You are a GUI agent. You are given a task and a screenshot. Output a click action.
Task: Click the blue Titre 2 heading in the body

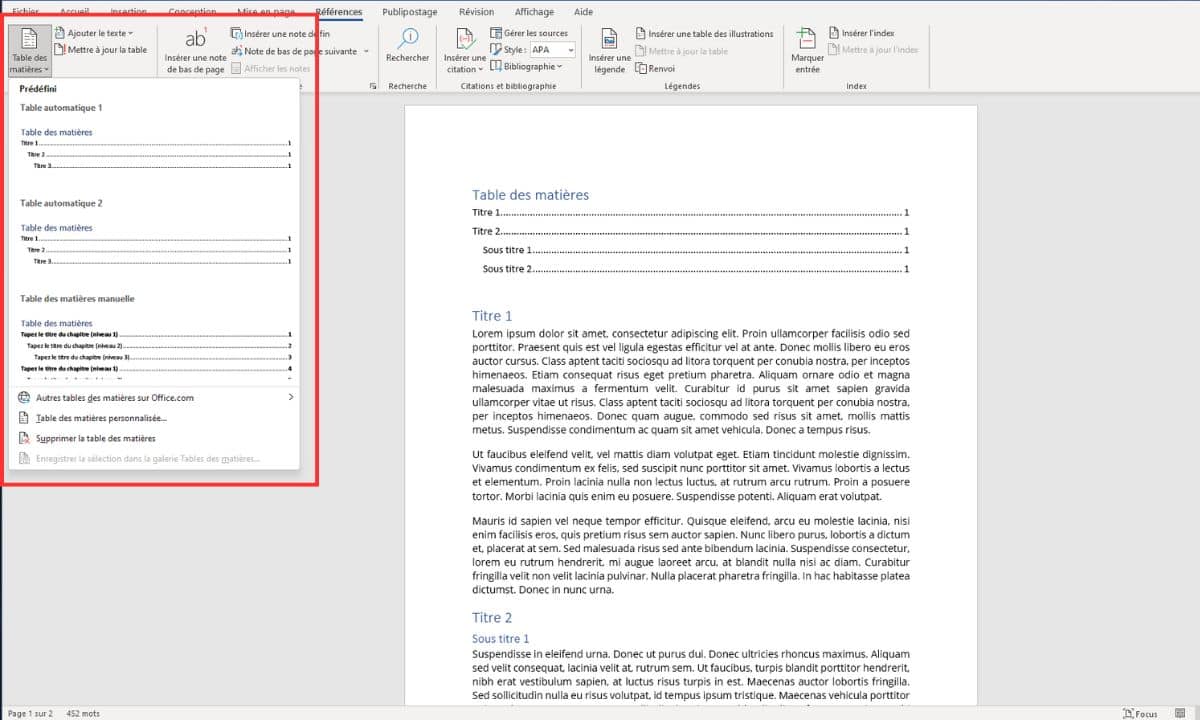pyautogui.click(x=492, y=618)
